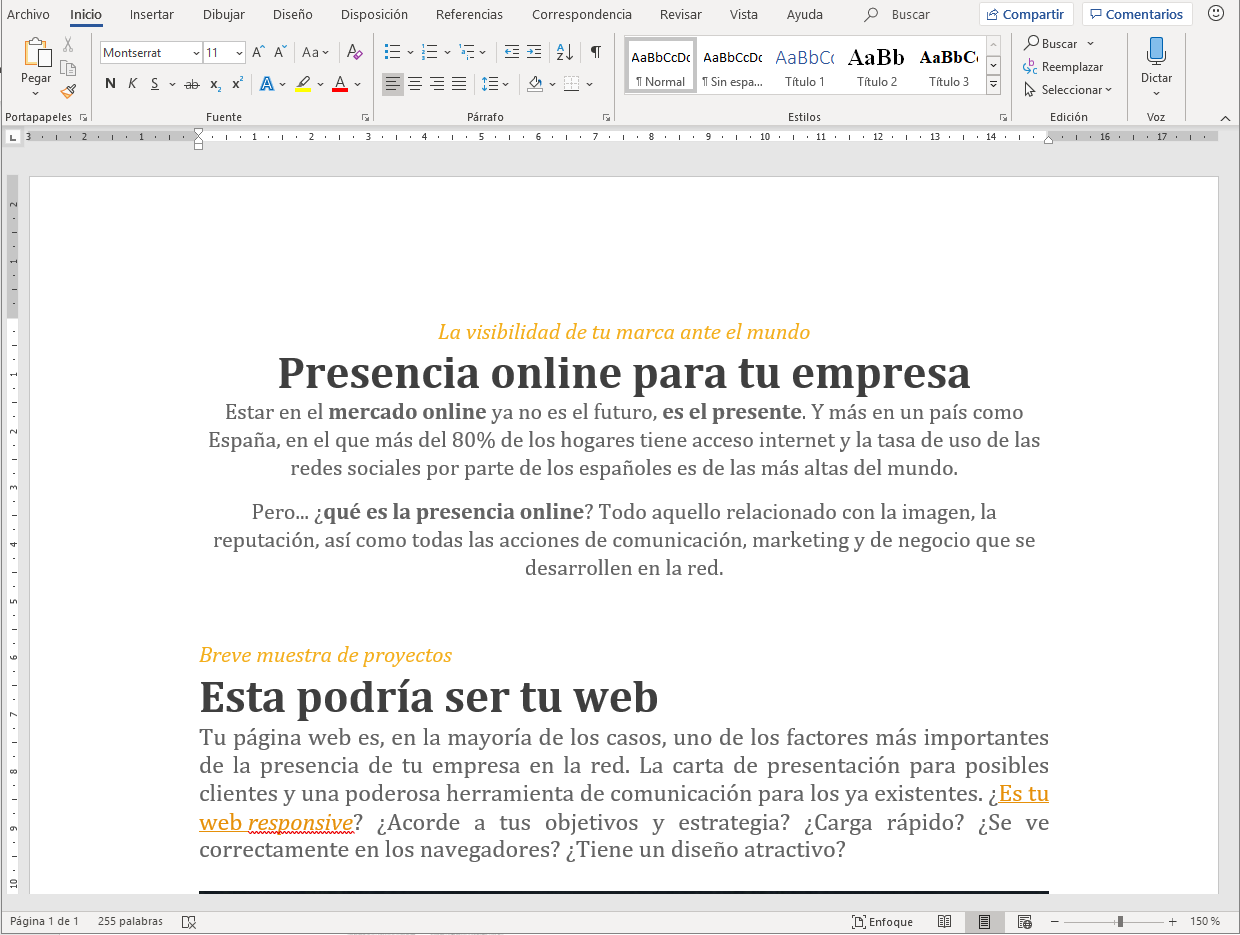The height and width of the screenshot is (935, 1240).
Task: Toggle subscript formatting
Action: [215, 84]
